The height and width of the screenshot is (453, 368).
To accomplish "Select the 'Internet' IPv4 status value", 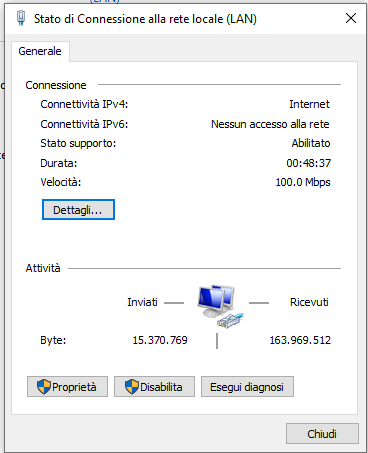I will (x=309, y=104).
